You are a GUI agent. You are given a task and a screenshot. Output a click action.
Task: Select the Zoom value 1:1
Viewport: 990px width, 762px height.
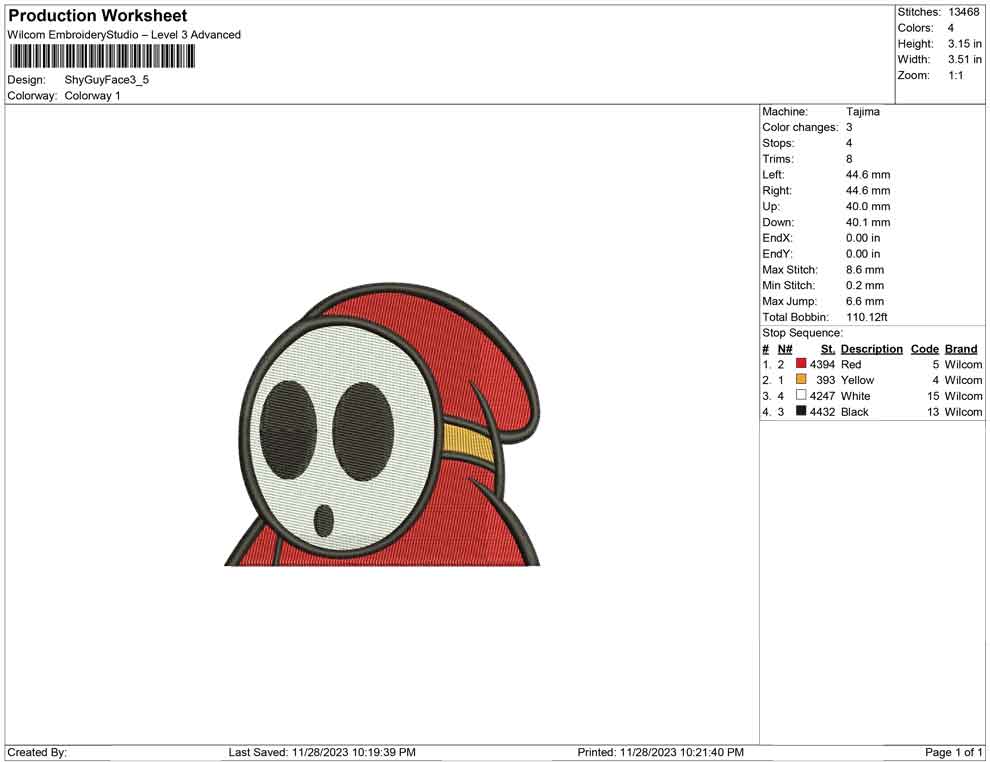tap(955, 76)
